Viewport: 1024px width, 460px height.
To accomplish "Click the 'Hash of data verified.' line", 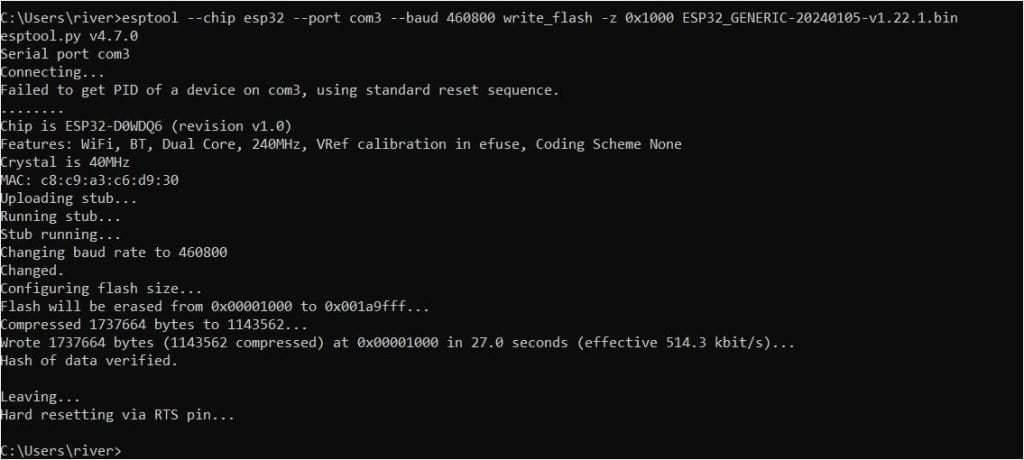I will tap(89, 361).
